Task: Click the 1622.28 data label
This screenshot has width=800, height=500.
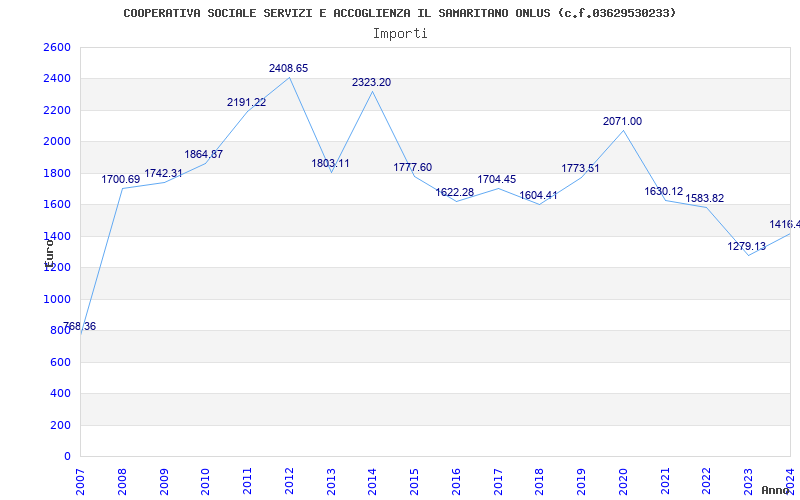Action: click(x=455, y=193)
